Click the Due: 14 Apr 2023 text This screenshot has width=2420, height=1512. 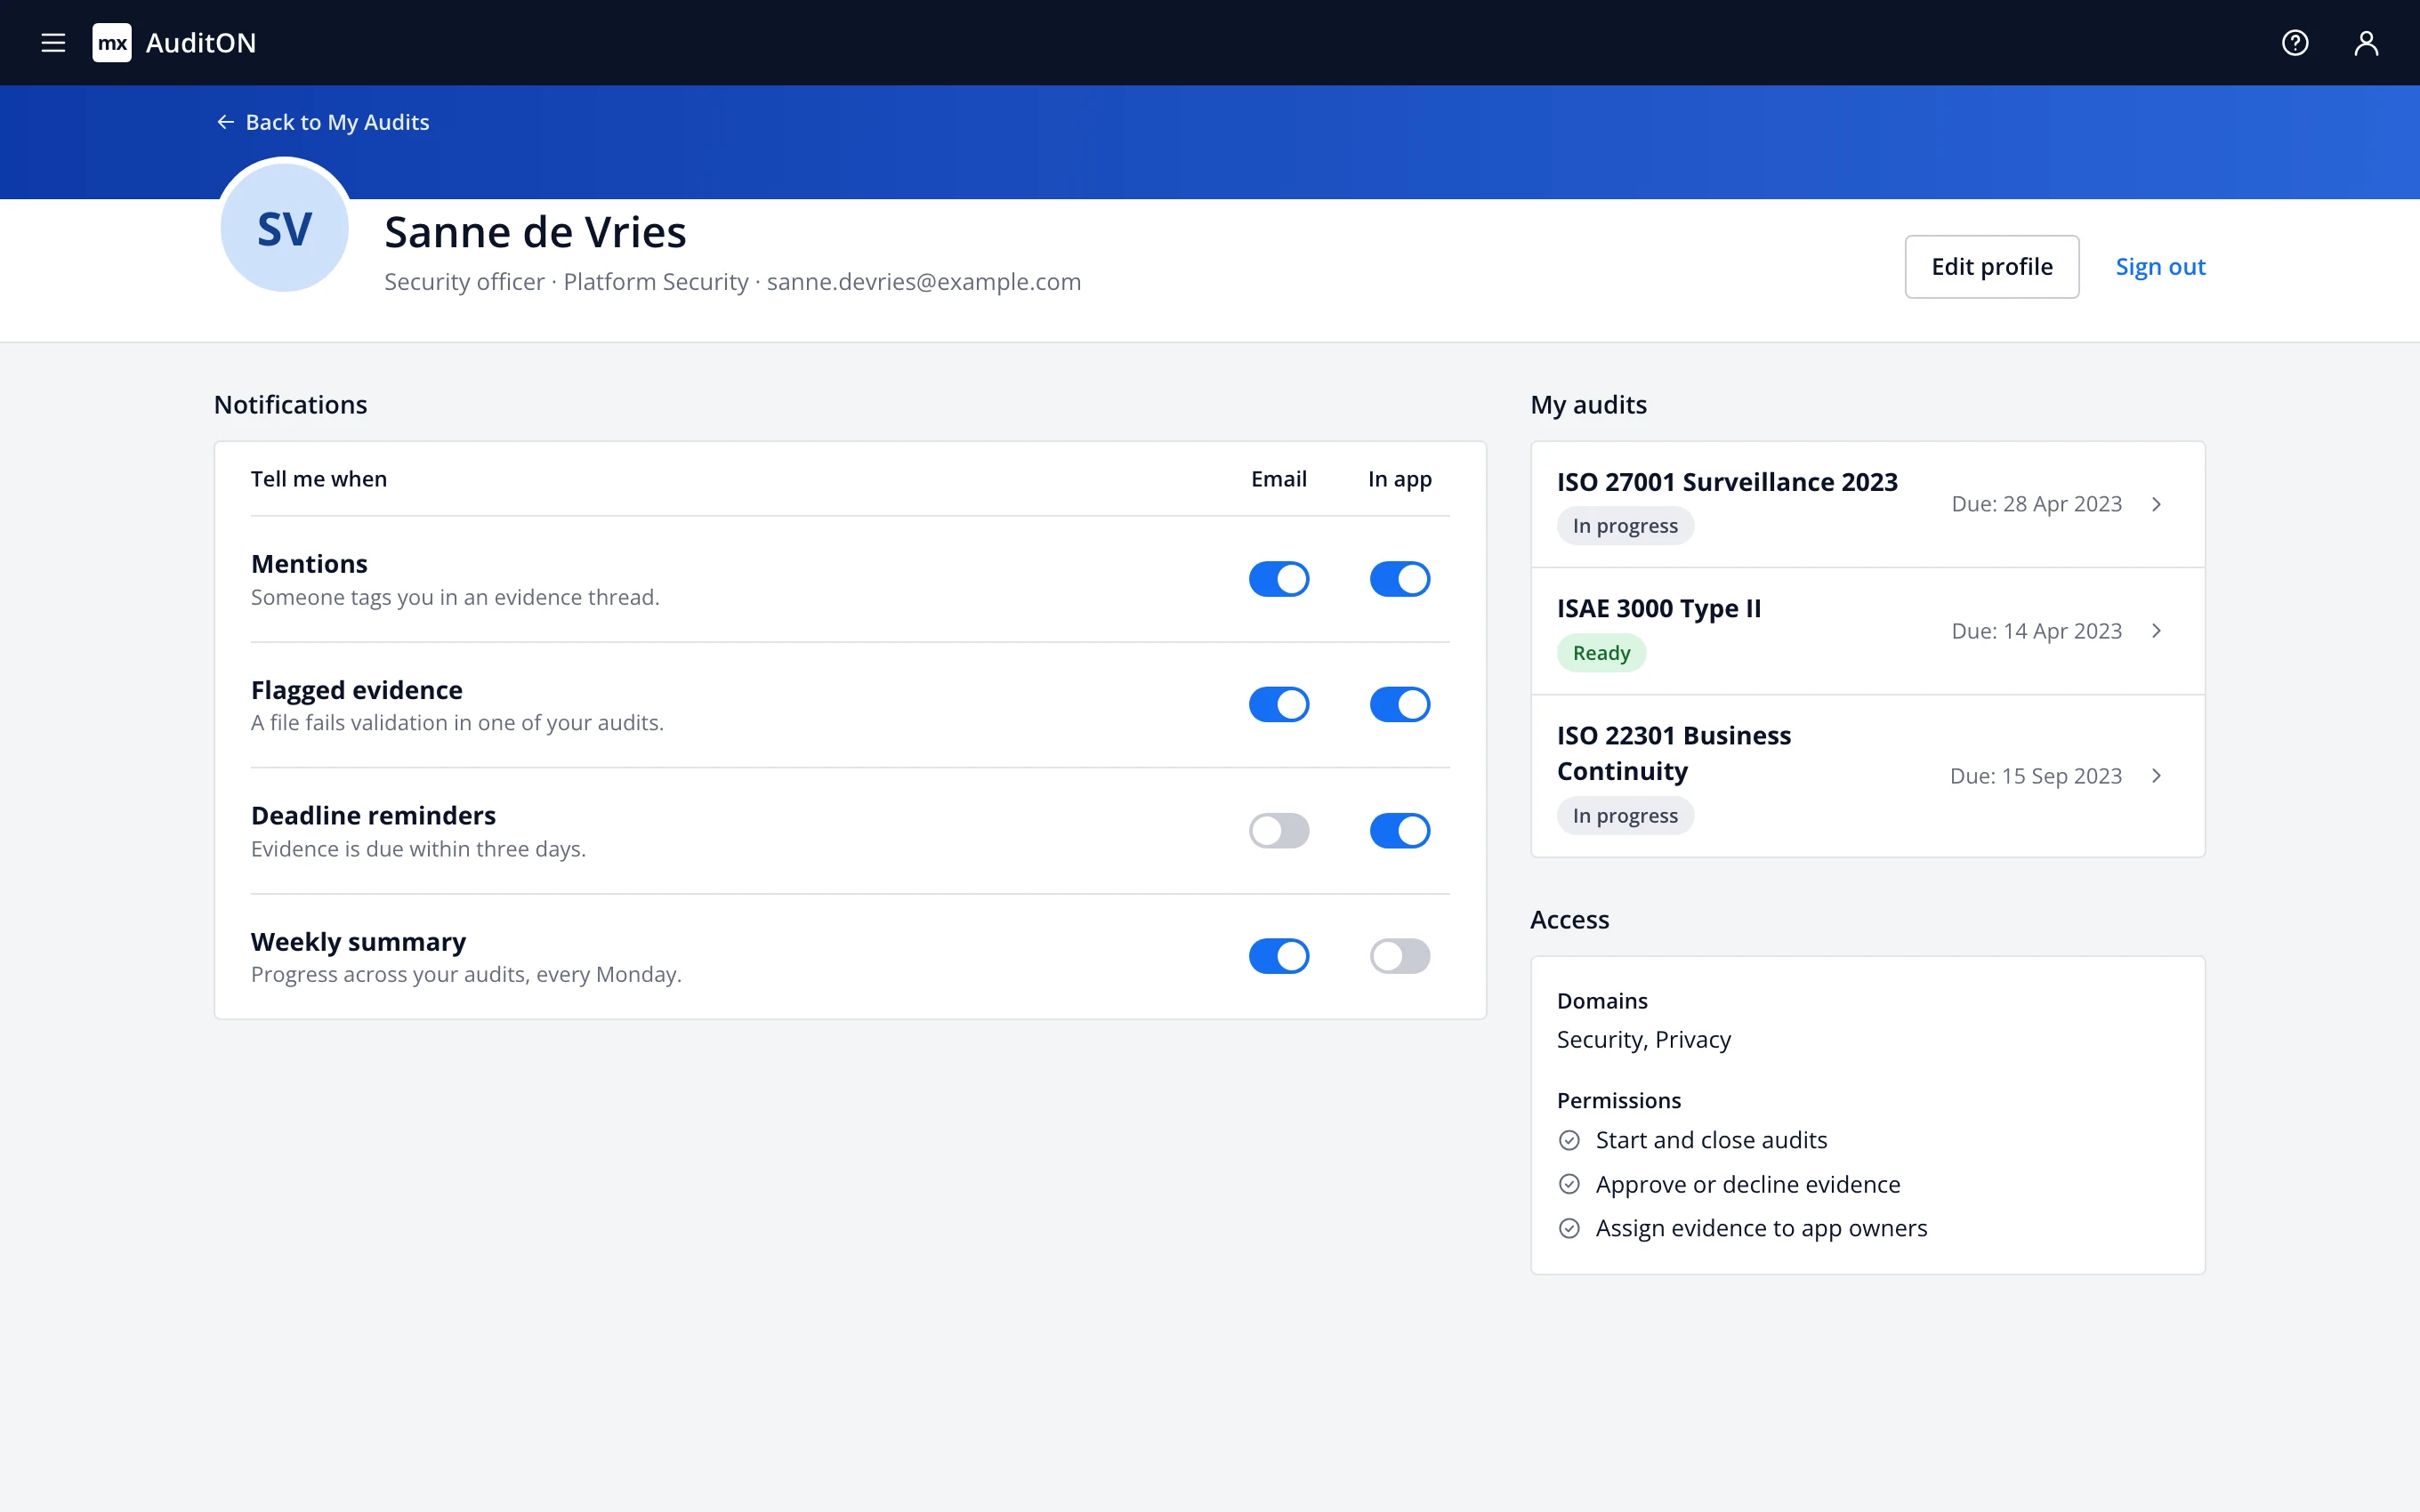click(2036, 631)
